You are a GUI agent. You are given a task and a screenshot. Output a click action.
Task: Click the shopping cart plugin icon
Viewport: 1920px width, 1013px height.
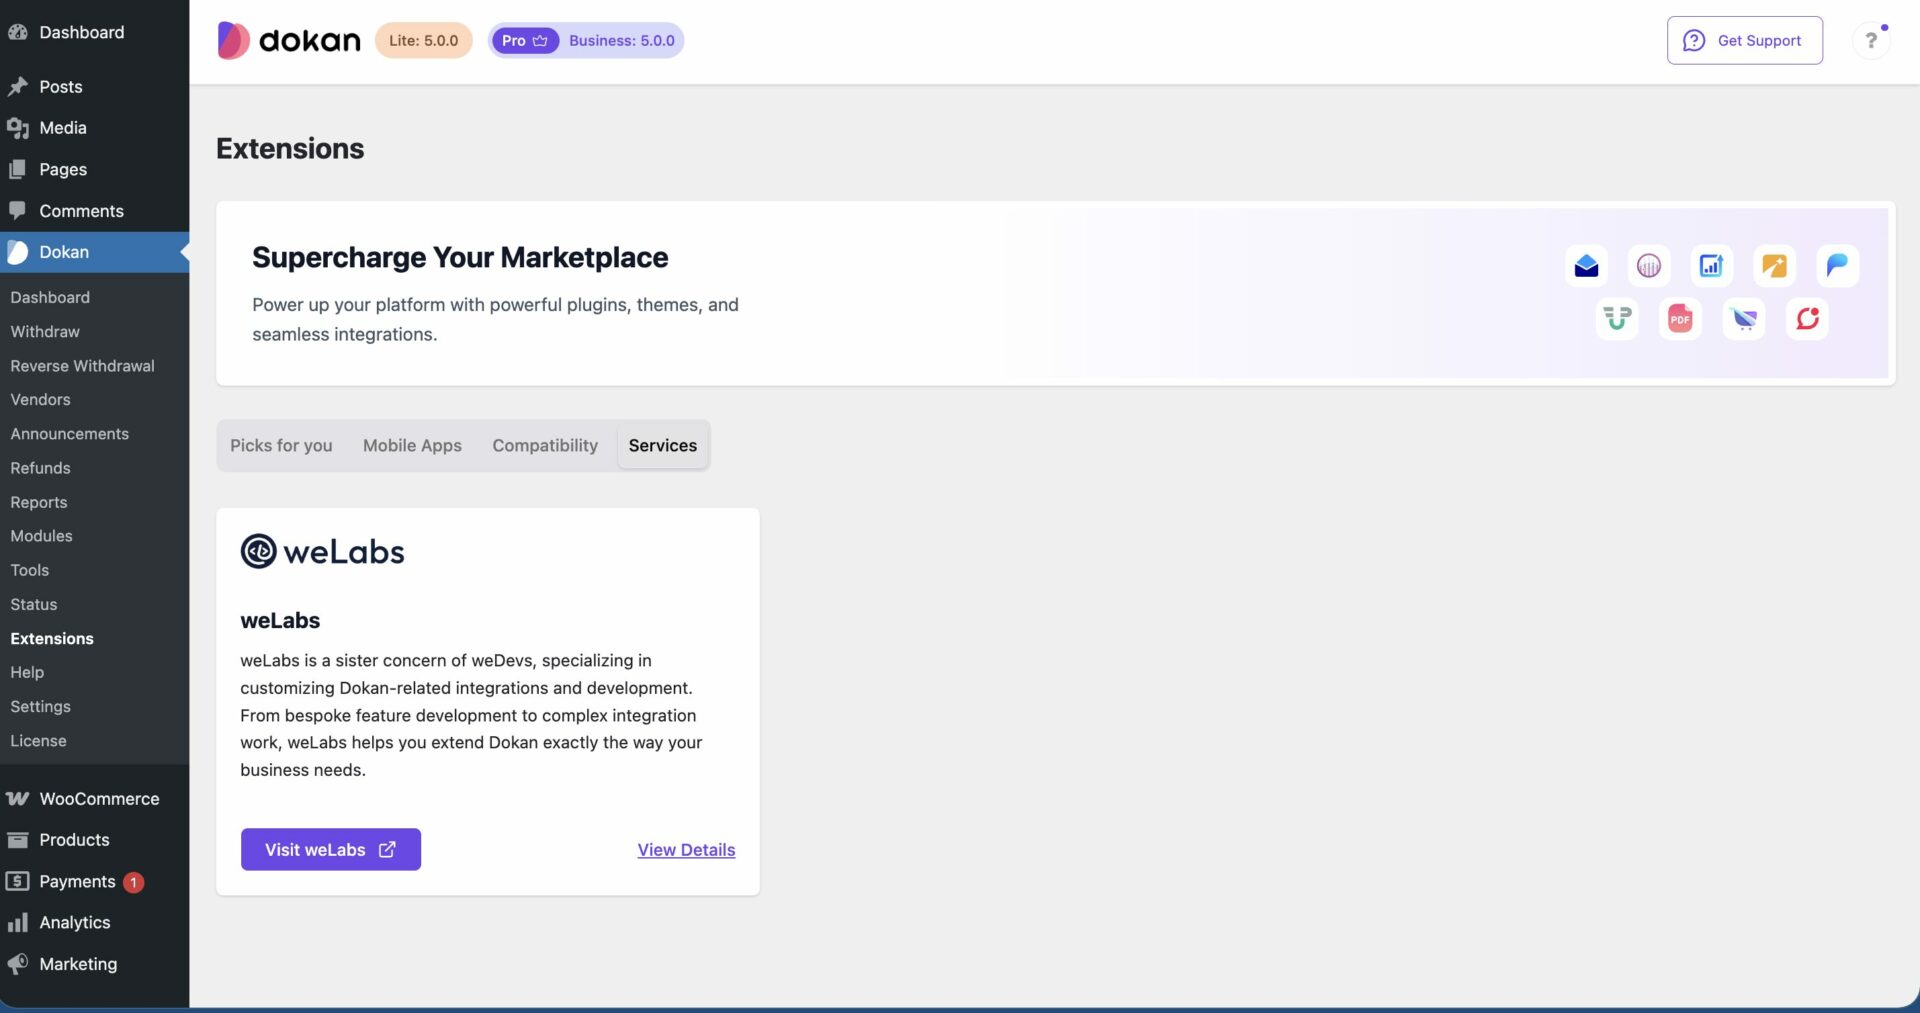click(x=1744, y=319)
